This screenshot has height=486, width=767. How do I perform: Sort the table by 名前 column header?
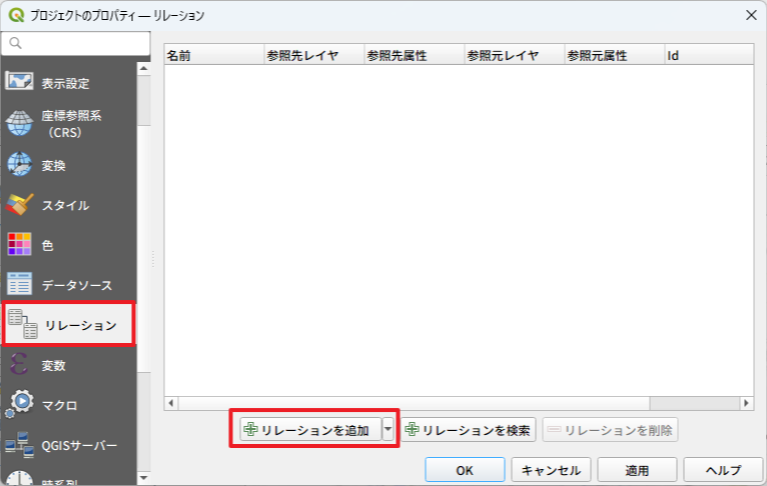click(x=213, y=55)
